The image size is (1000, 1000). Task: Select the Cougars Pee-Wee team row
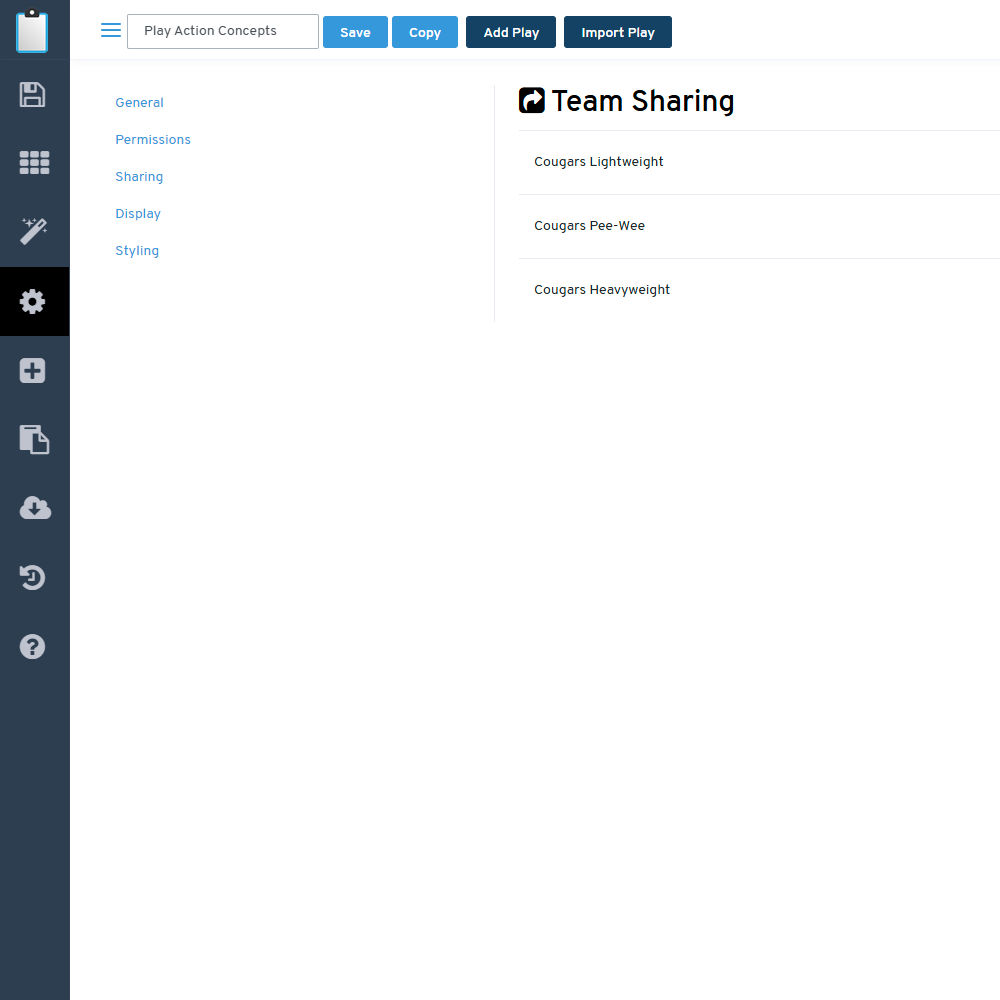(759, 226)
